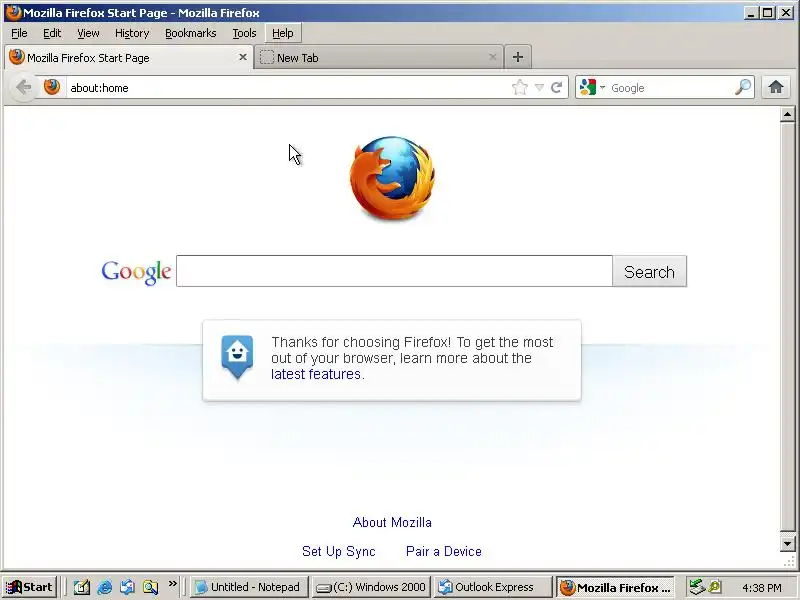The image size is (800, 600).
Task: Open the File menu
Action: pos(19,33)
